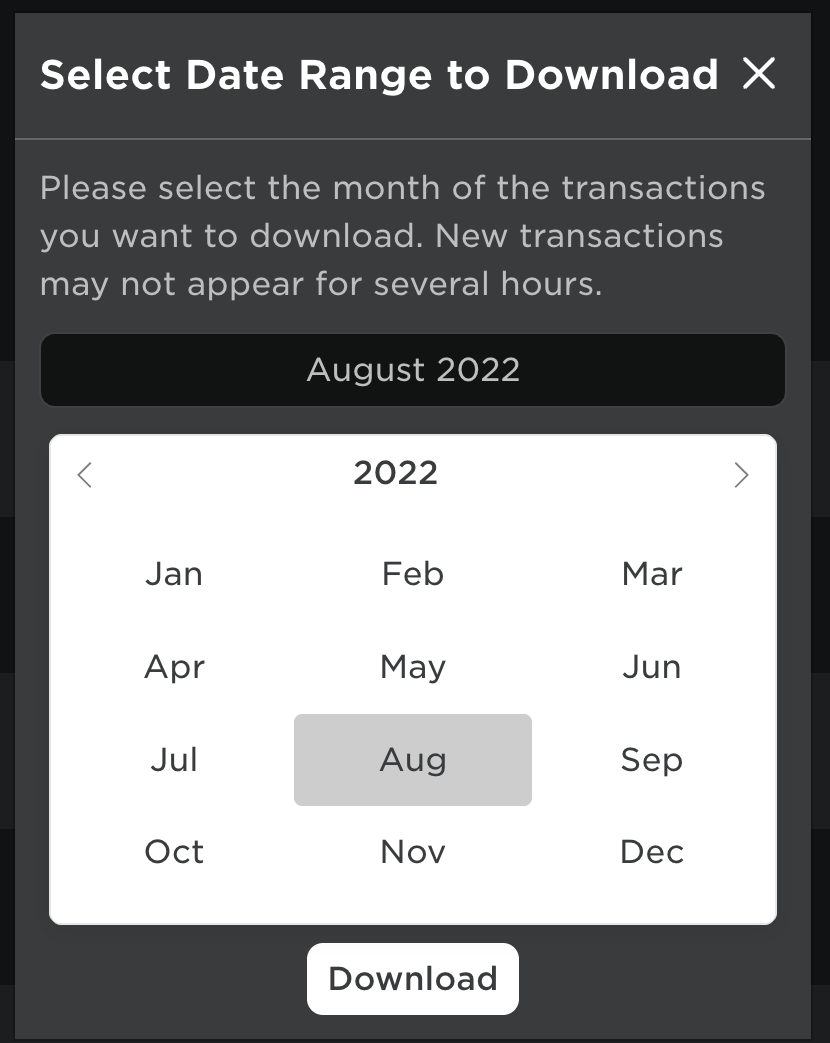Choose Oct from the month grid

click(x=174, y=852)
